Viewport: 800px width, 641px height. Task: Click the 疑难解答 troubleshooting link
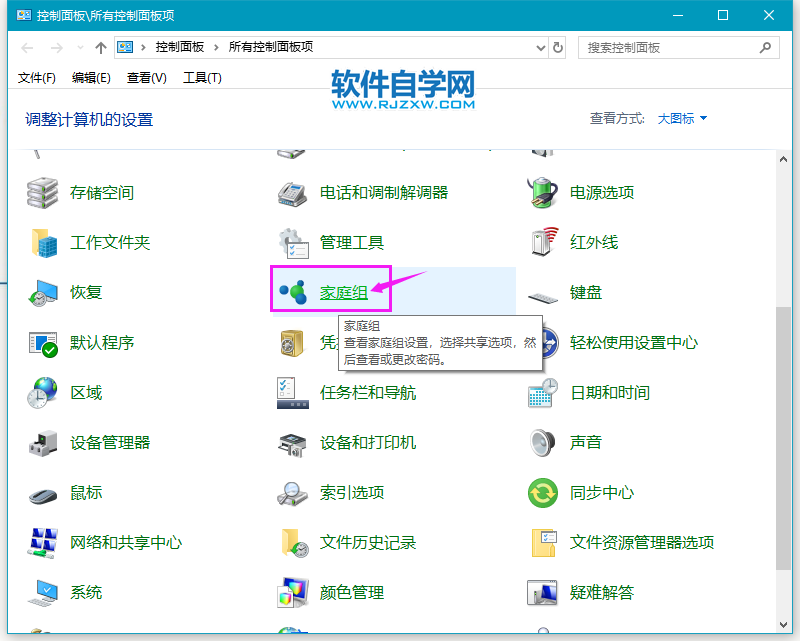click(x=601, y=592)
